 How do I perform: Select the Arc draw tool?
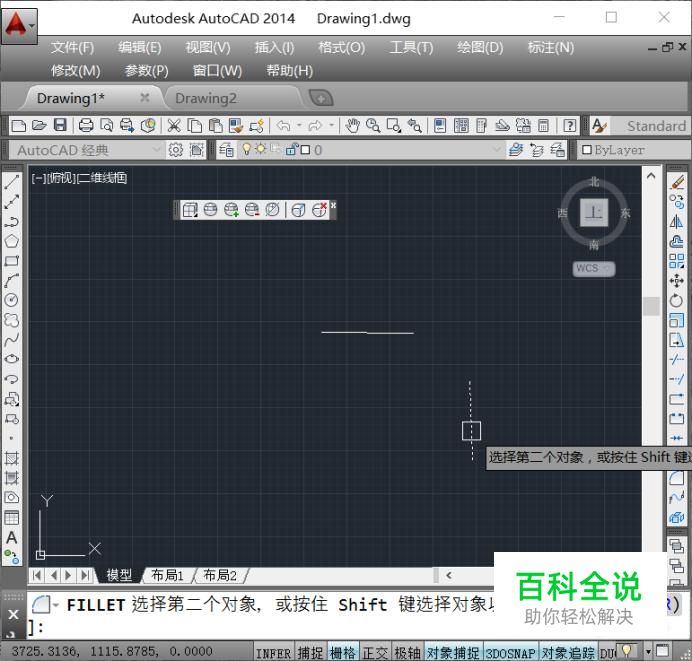[11, 280]
